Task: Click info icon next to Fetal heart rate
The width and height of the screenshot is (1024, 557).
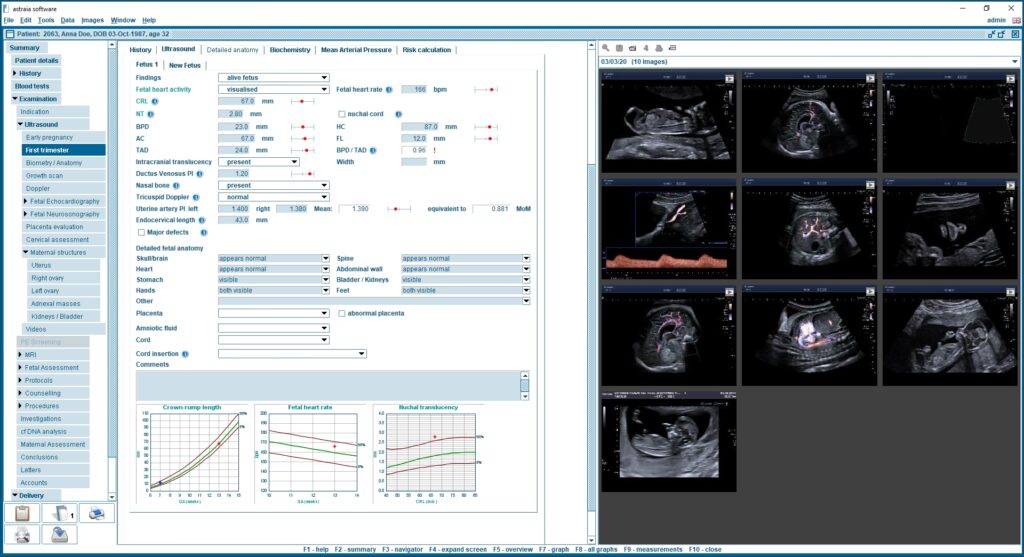Action: (391, 89)
